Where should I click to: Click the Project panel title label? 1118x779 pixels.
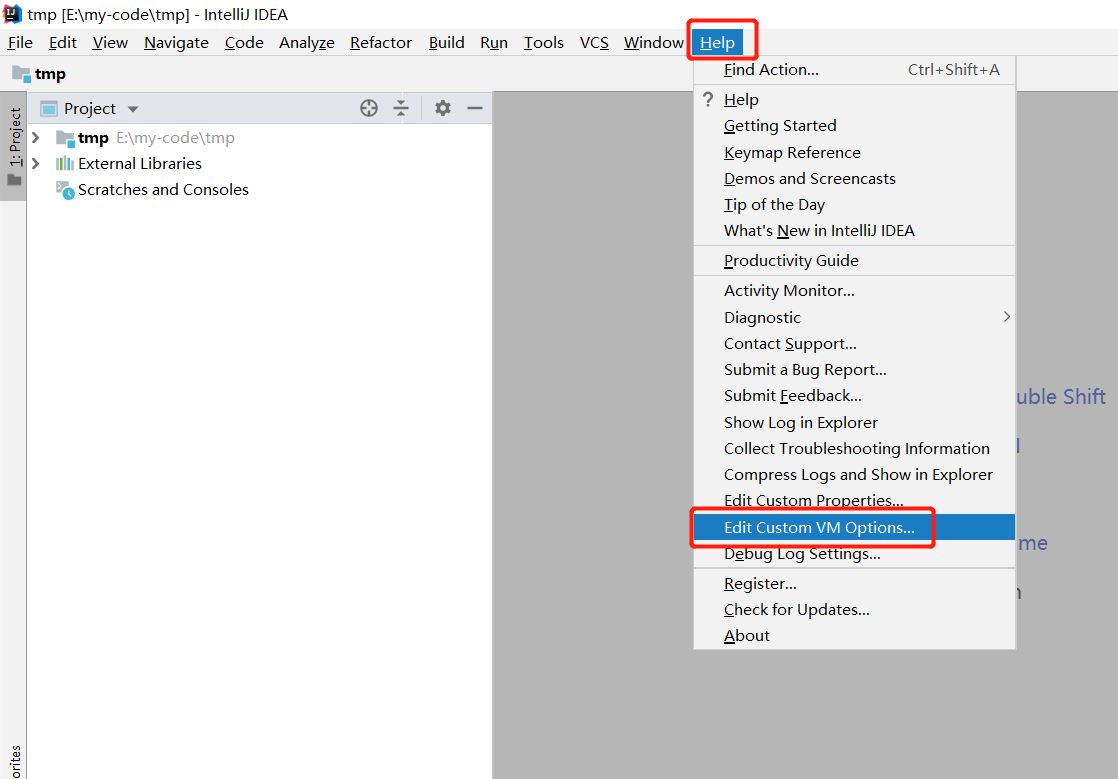coord(90,108)
